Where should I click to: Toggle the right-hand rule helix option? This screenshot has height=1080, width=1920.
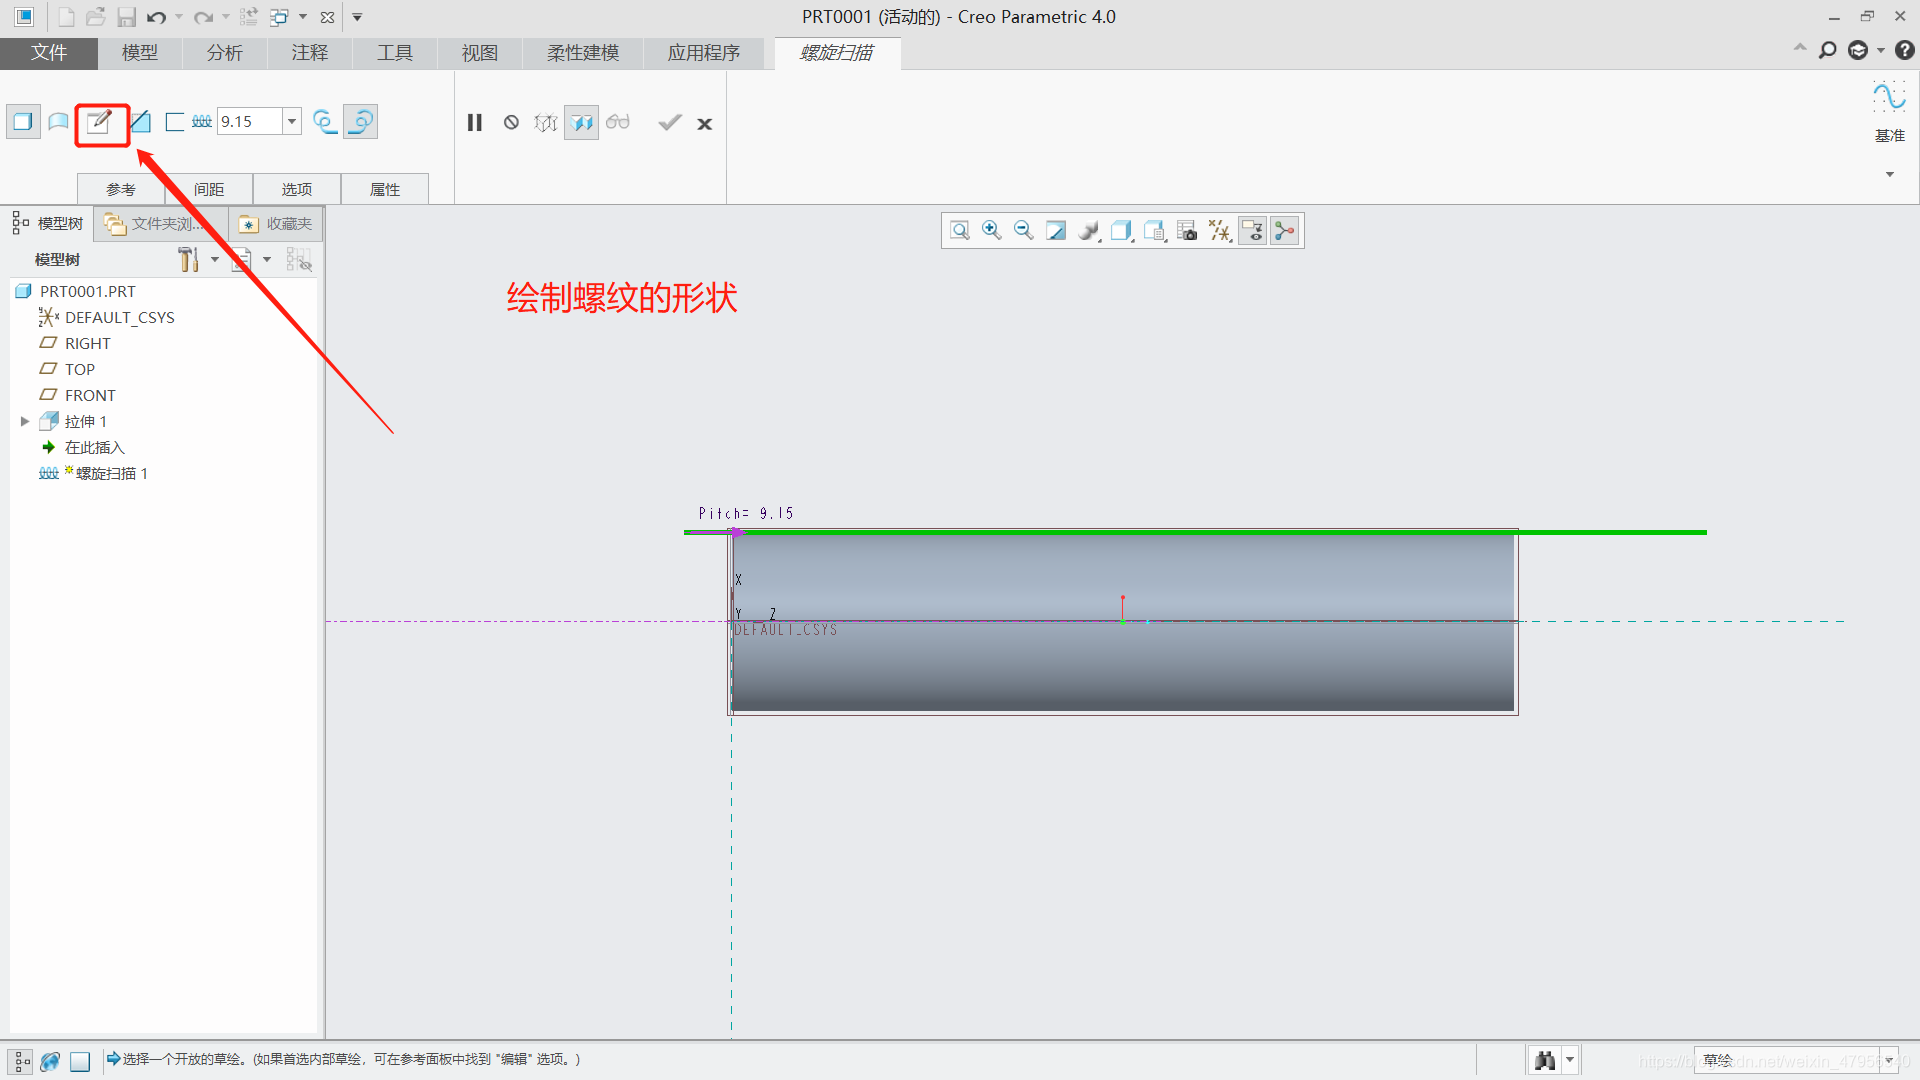(360, 122)
